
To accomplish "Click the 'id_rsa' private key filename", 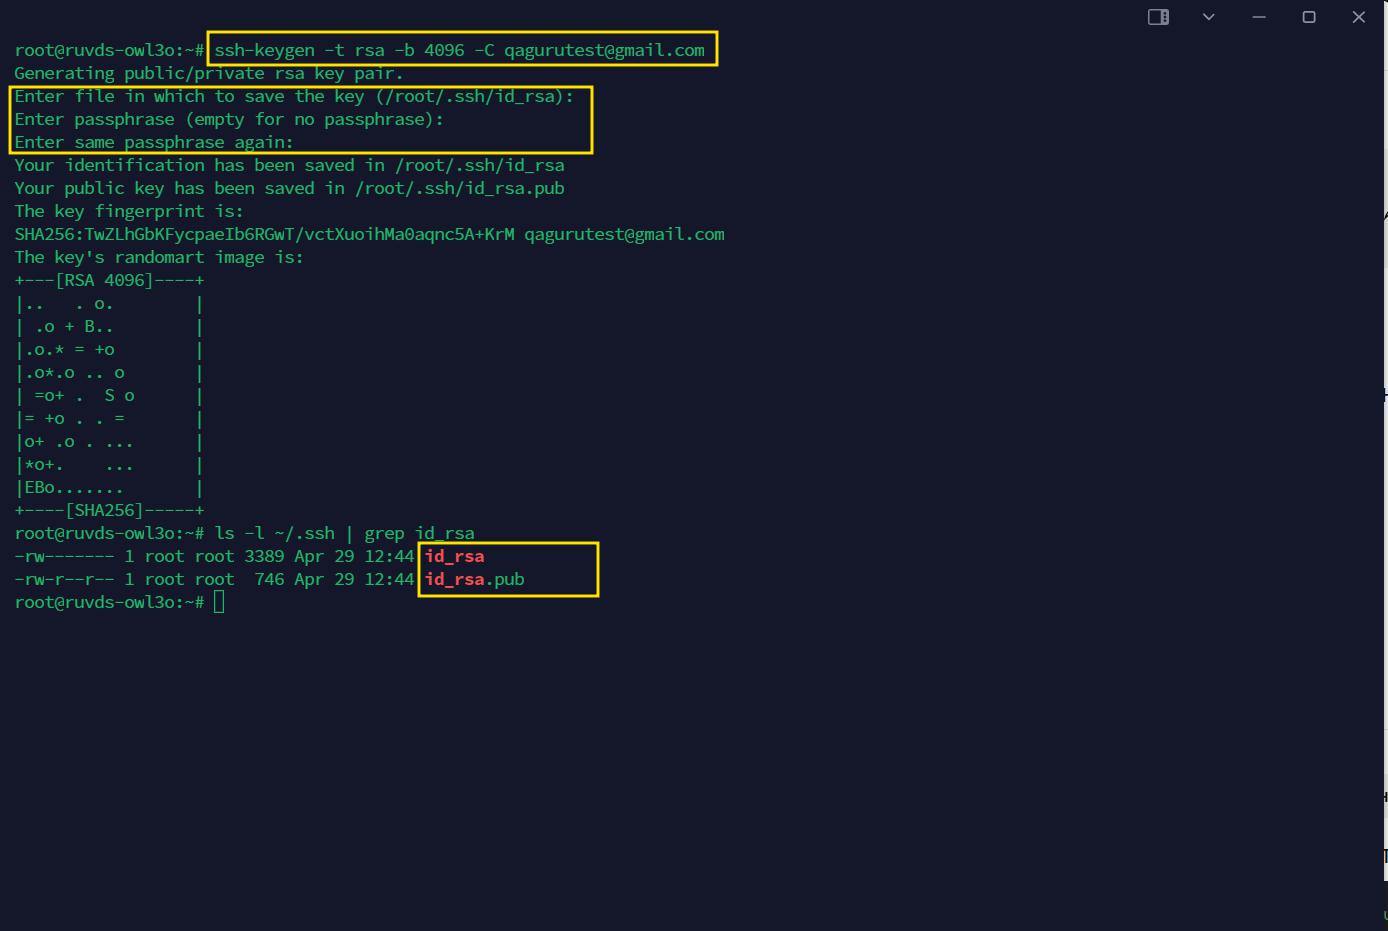I will point(454,556).
